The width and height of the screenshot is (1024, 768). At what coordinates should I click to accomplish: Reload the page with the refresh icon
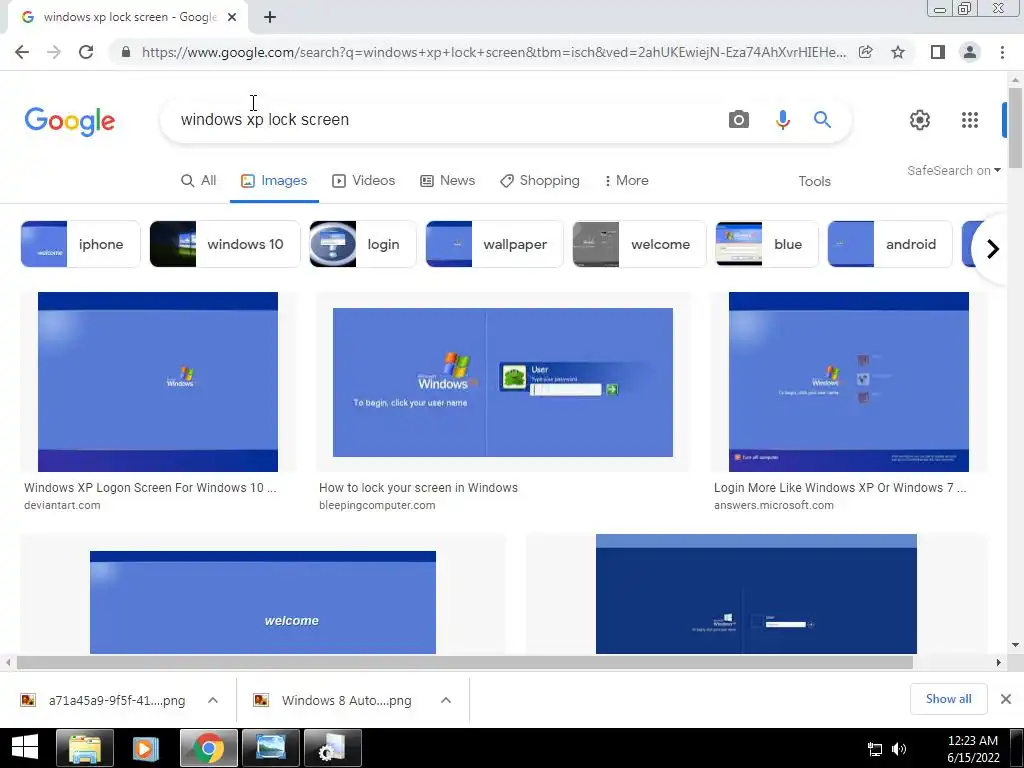pos(86,52)
